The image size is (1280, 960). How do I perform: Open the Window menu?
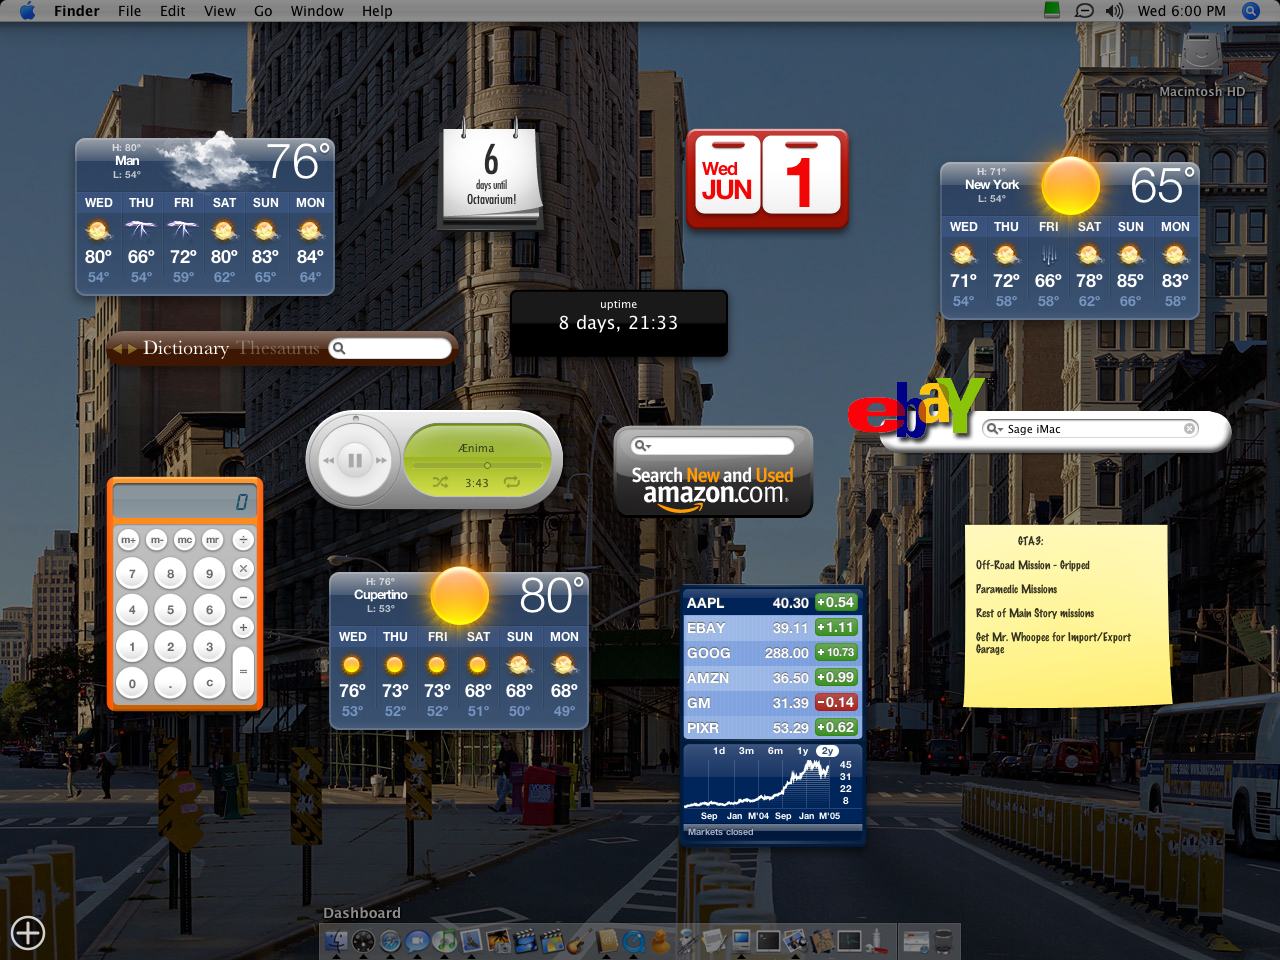(x=317, y=11)
